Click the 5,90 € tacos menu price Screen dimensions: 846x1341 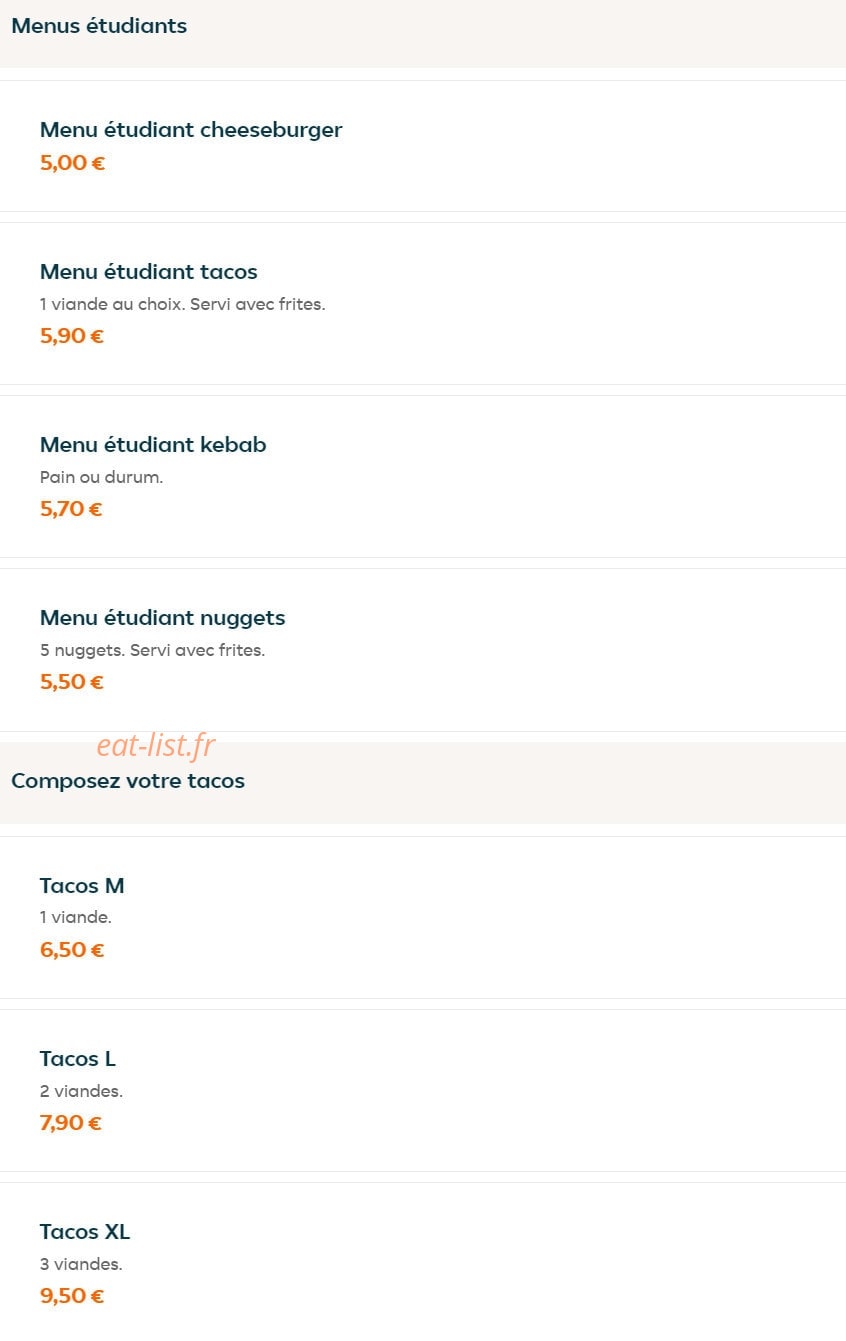click(72, 336)
